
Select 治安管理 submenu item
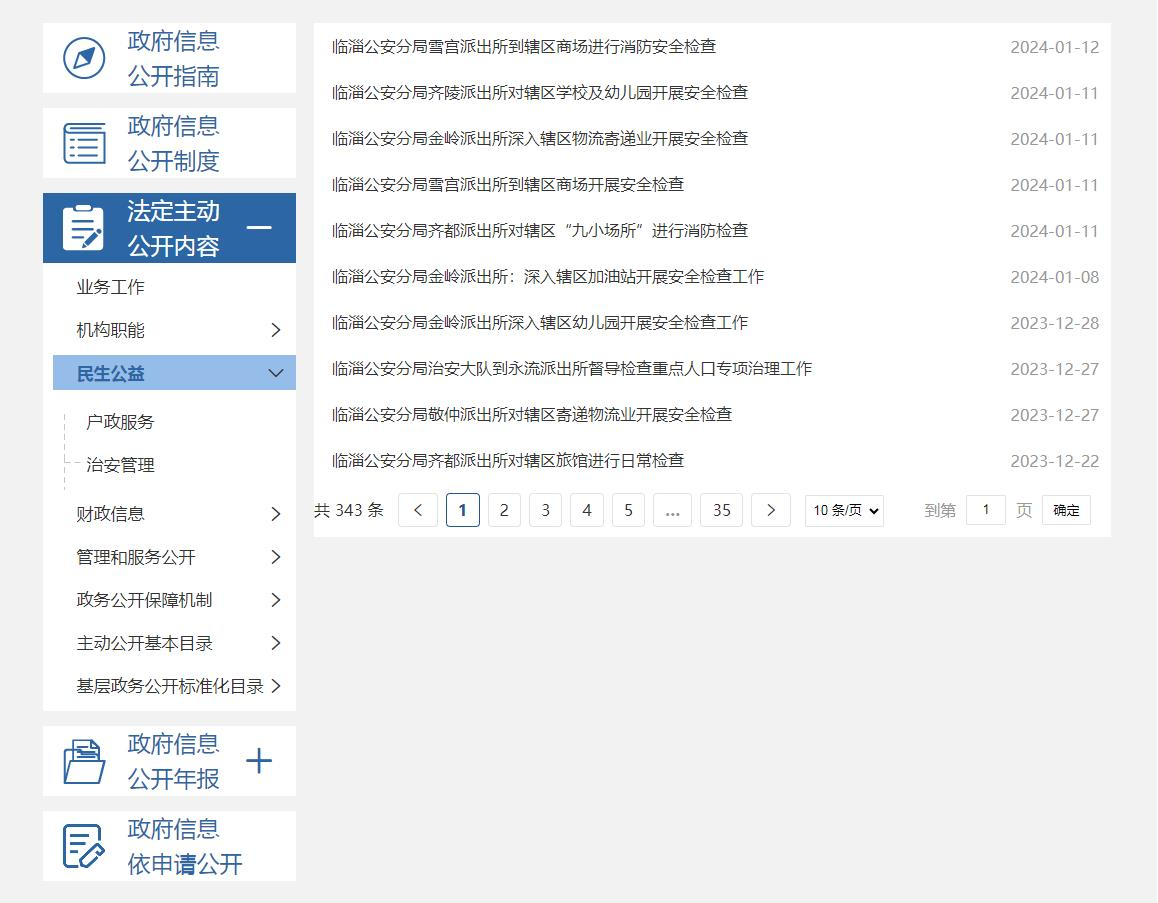point(120,465)
